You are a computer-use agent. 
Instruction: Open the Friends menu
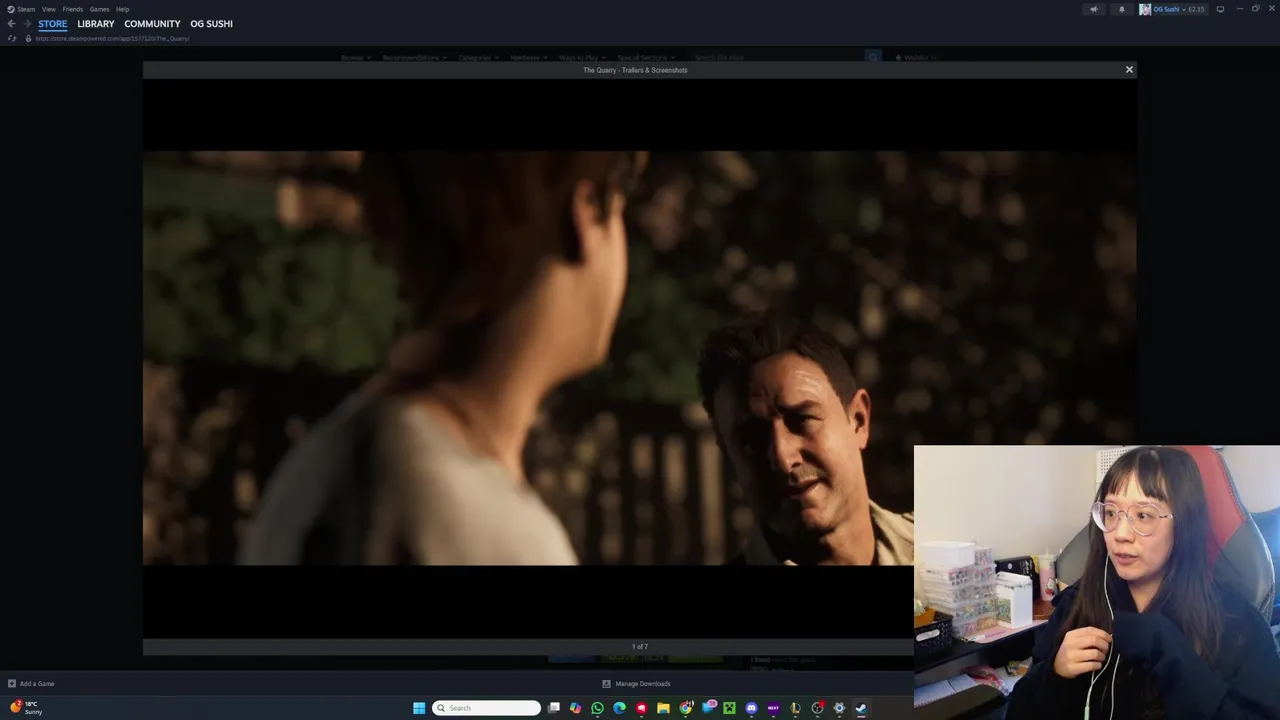(73, 9)
